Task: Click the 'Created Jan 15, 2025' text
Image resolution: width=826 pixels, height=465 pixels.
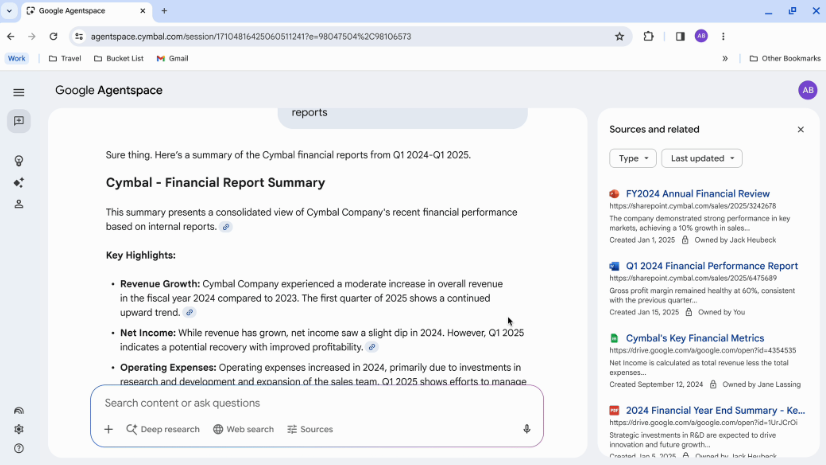Action: click(644, 312)
